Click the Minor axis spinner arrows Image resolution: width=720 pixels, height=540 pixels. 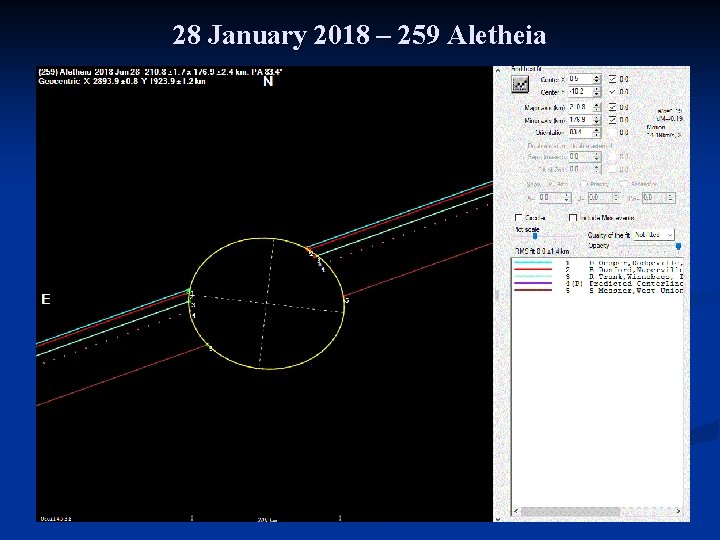[596, 120]
